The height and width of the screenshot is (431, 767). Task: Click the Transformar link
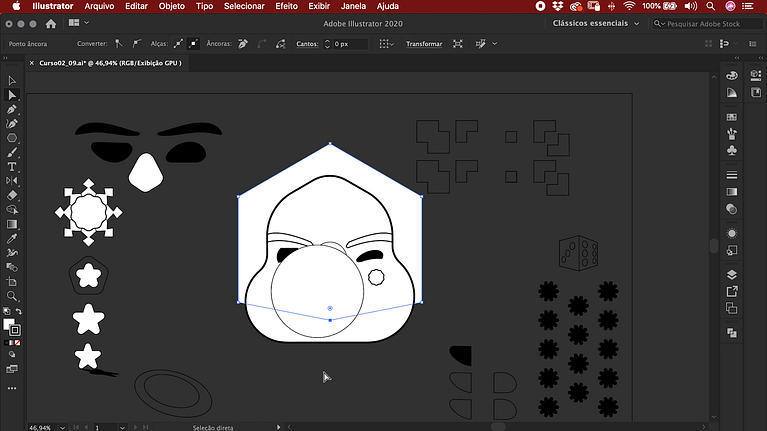pos(423,44)
